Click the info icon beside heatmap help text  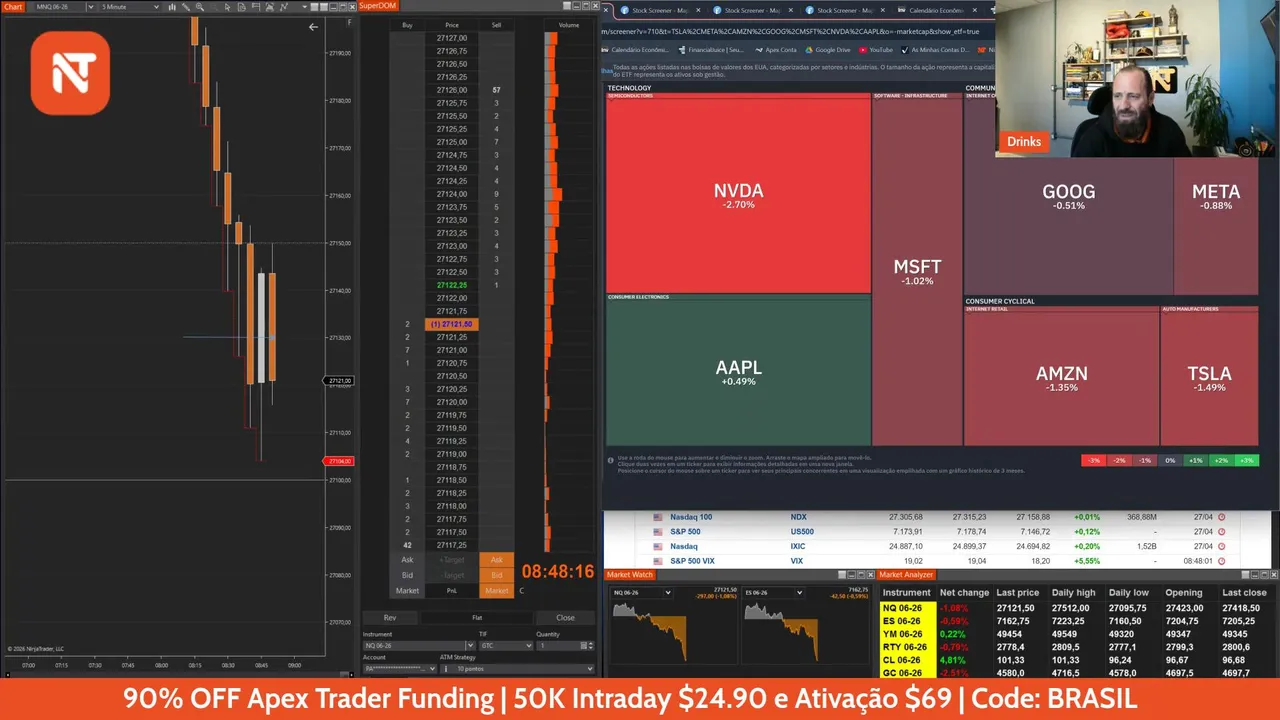611,460
